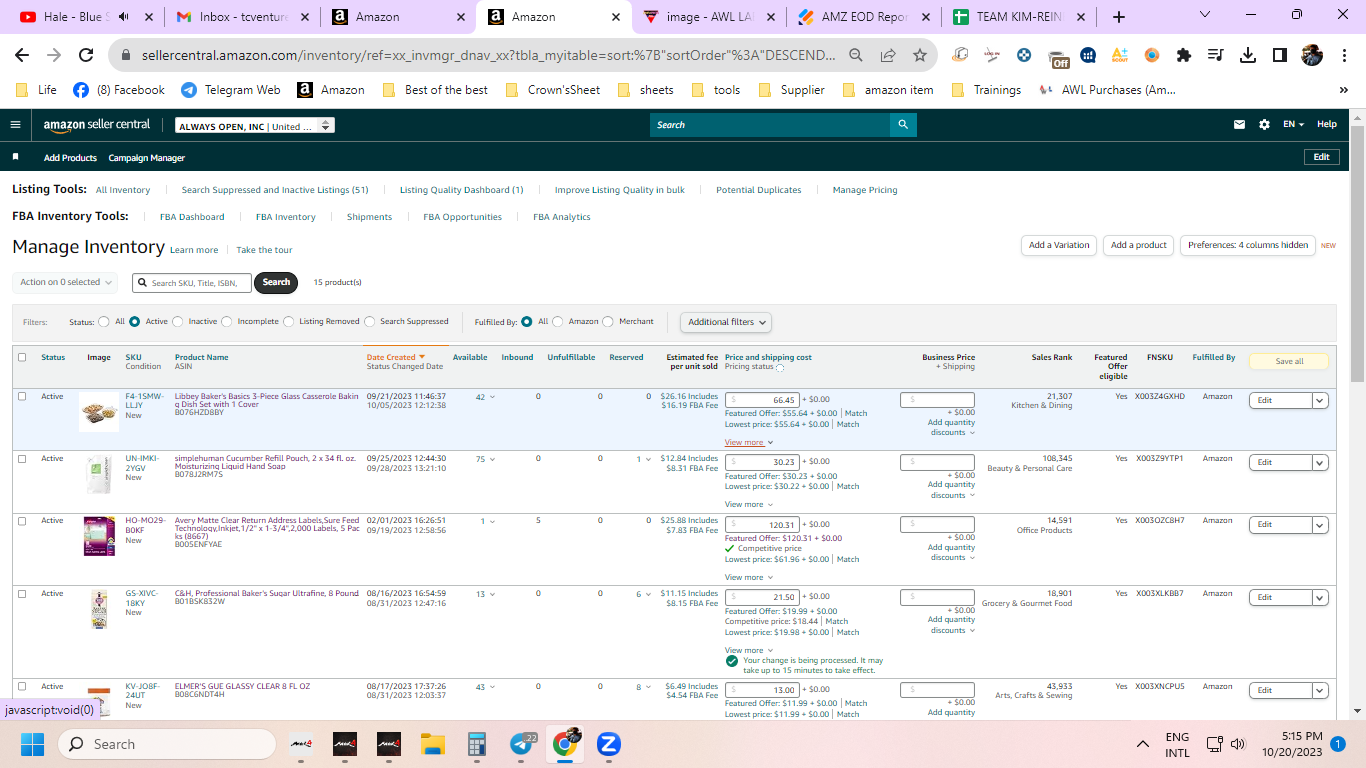Select Fulfilled By Amazon radio button
This screenshot has width=1366, height=768.
[558, 322]
